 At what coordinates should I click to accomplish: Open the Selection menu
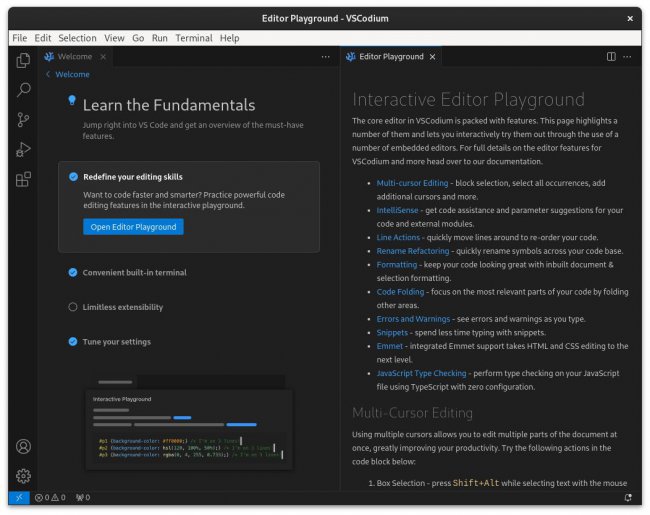coord(78,38)
